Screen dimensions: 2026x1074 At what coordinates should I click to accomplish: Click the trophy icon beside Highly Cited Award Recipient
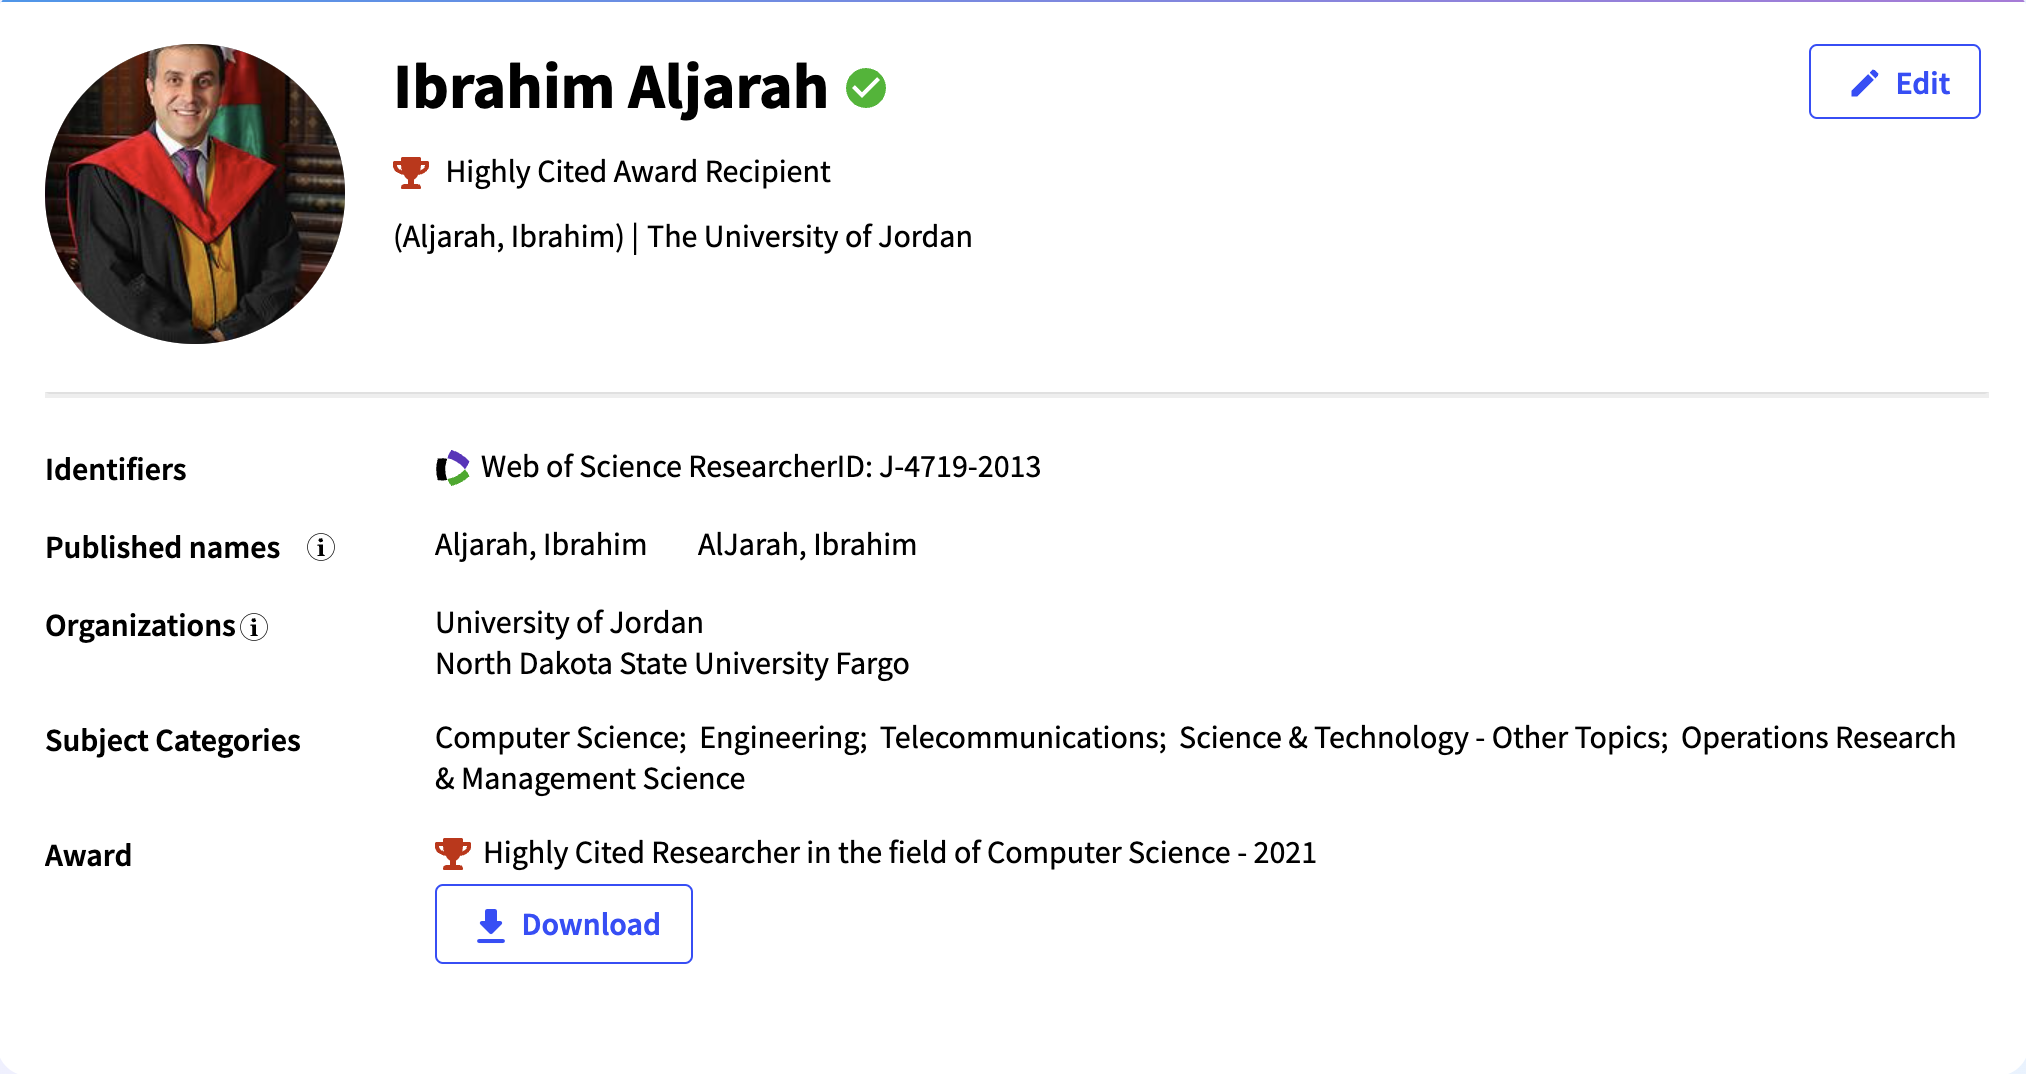click(410, 172)
